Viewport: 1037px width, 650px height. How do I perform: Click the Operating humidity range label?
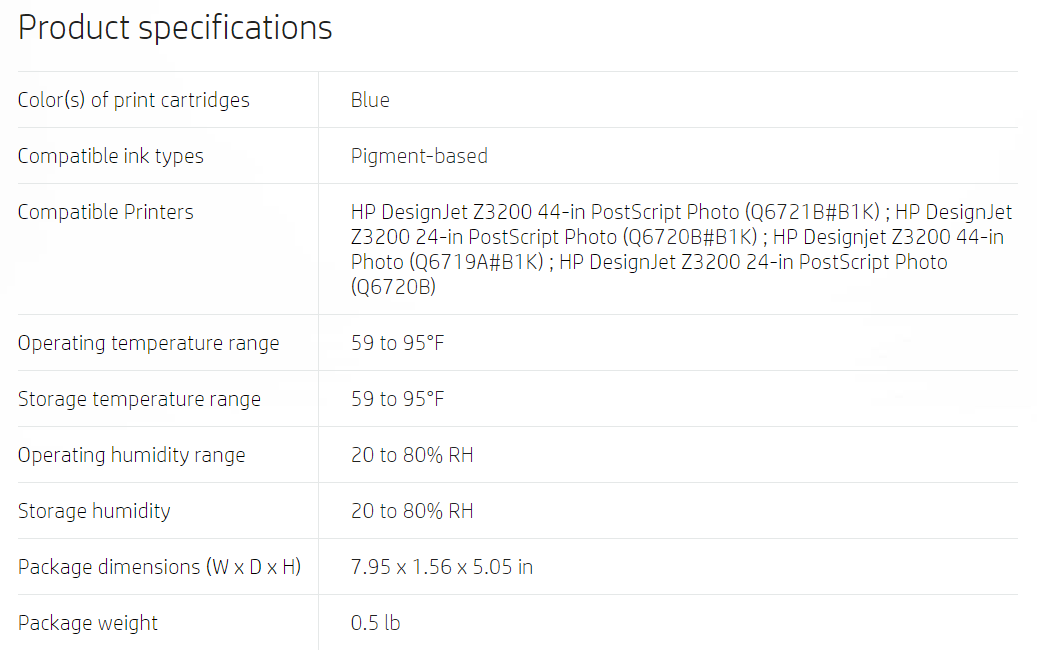pos(131,455)
